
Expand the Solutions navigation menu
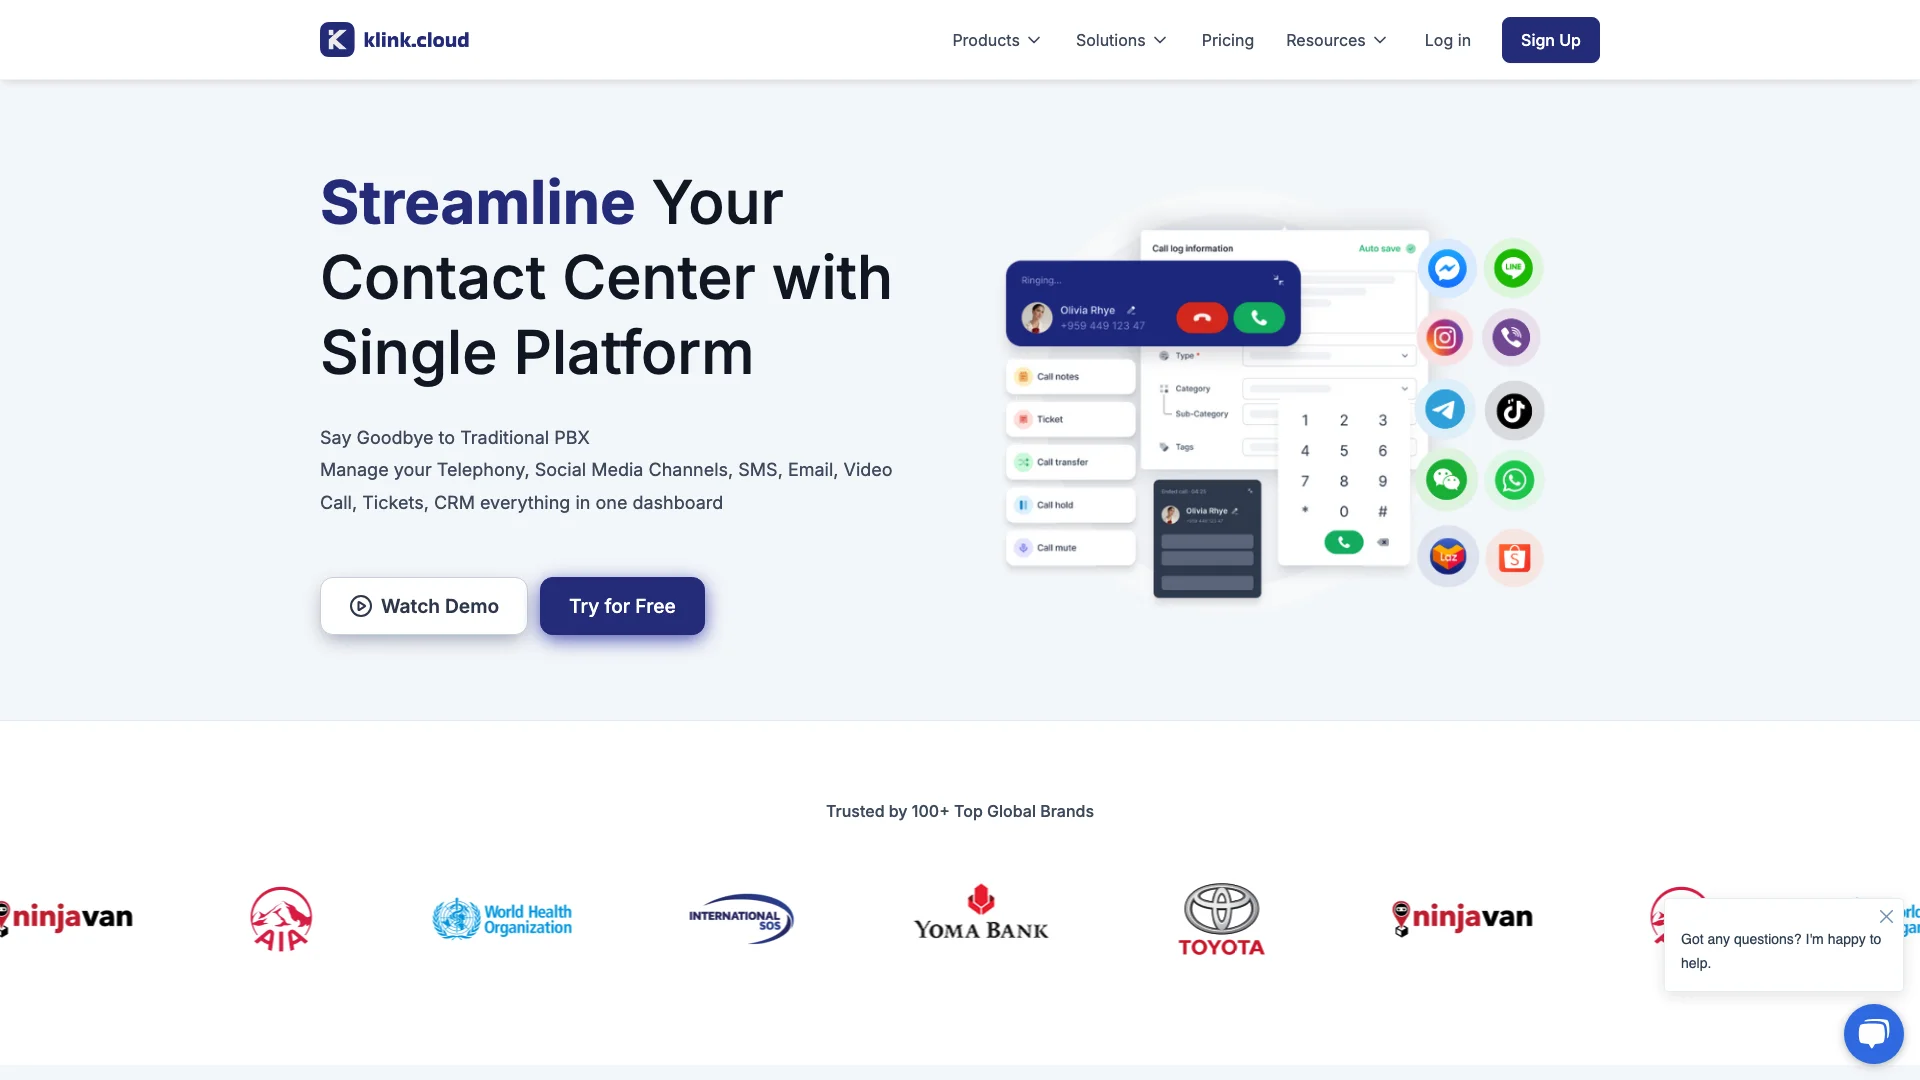[1118, 40]
